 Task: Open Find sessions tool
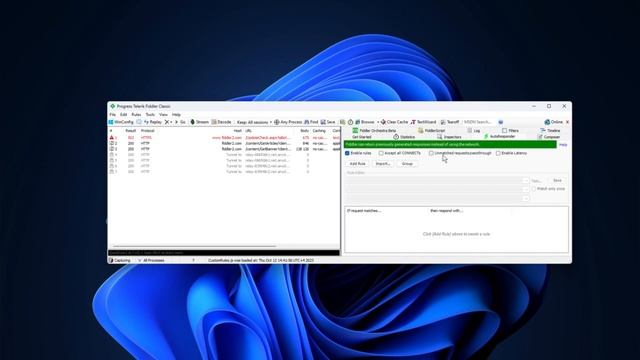coord(311,122)
